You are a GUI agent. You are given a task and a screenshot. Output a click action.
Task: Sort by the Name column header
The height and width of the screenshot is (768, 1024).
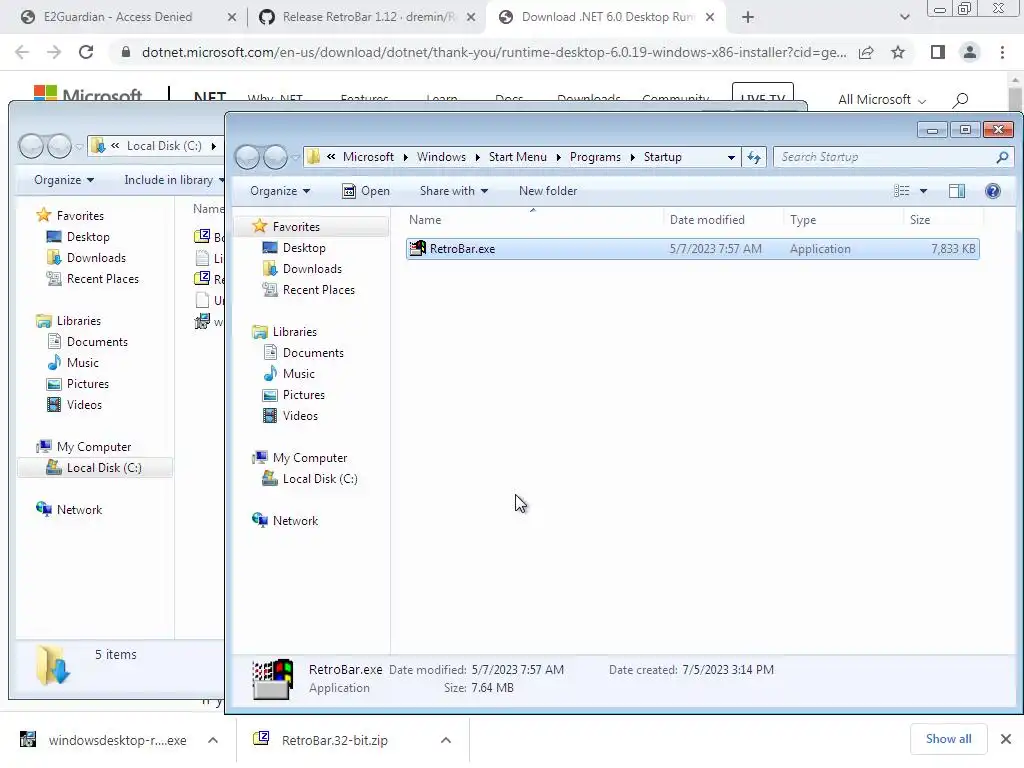click(425, 220)
